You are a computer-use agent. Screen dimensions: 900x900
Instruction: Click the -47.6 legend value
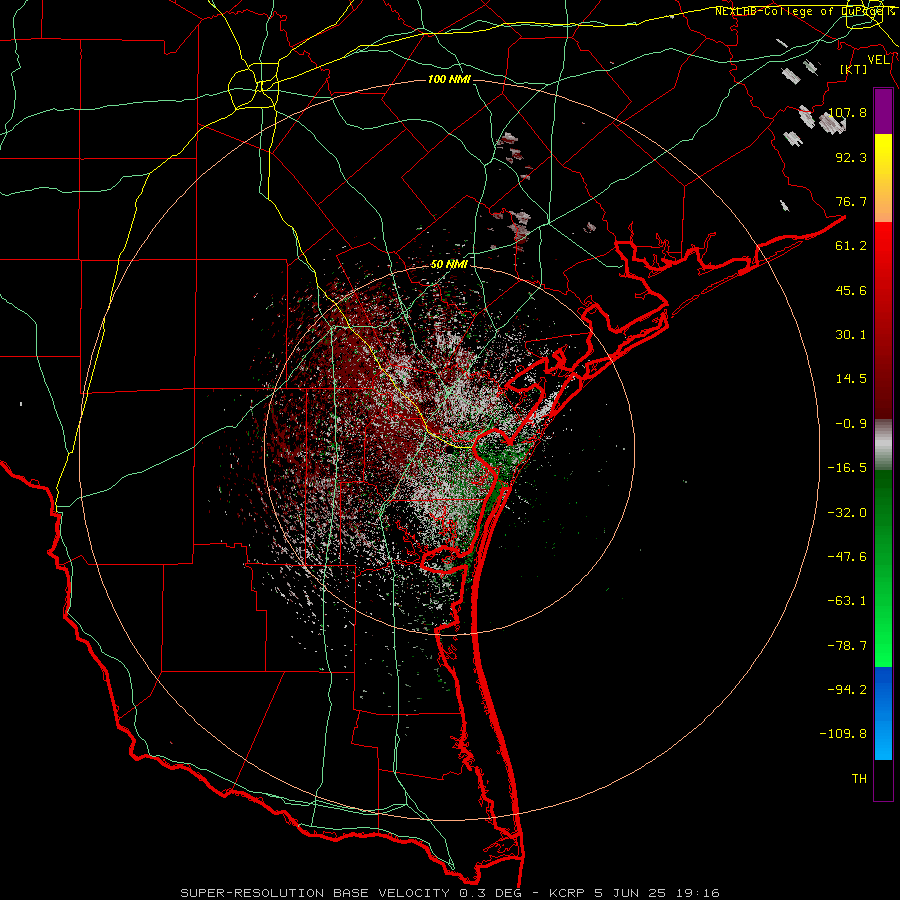point(847,557)
